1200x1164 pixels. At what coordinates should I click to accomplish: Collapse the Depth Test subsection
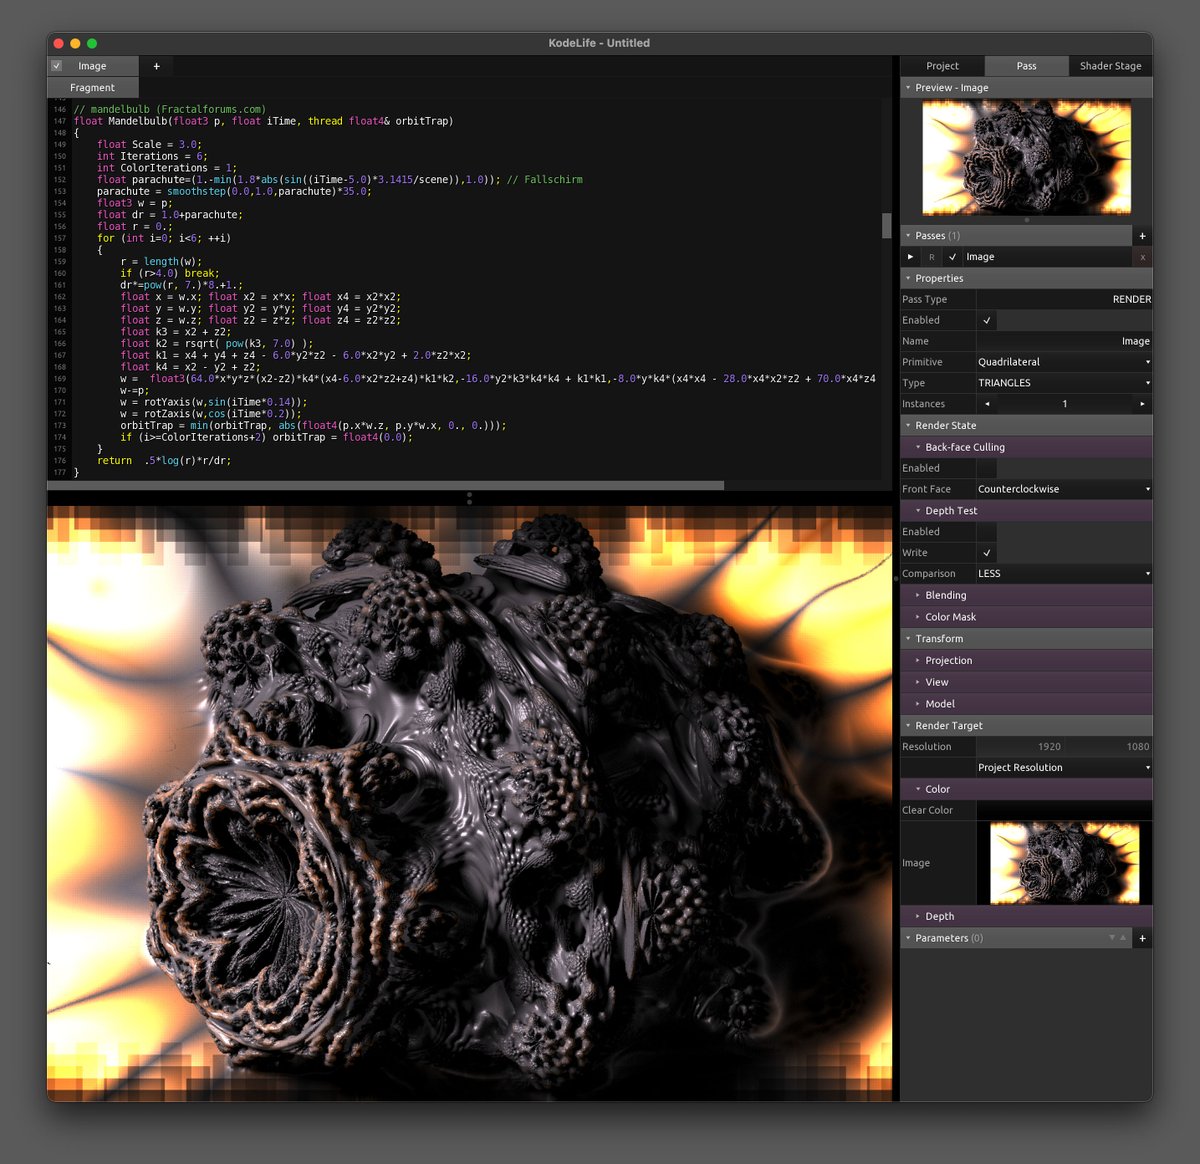pyautogui.click(x=918, y=511)
